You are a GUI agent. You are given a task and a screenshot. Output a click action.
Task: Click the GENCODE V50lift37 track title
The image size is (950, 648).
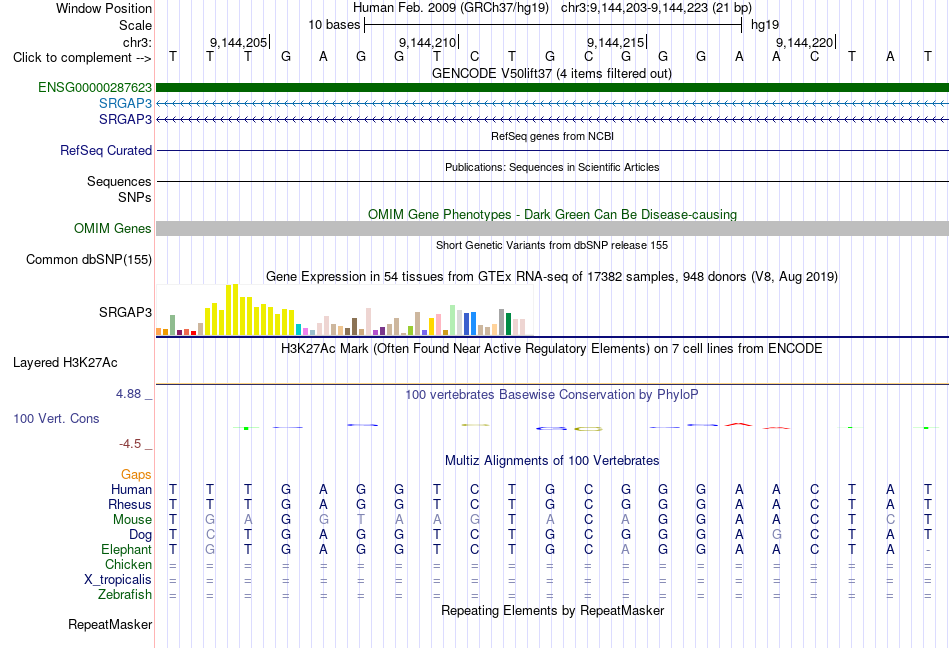click(x=552, y=73)
